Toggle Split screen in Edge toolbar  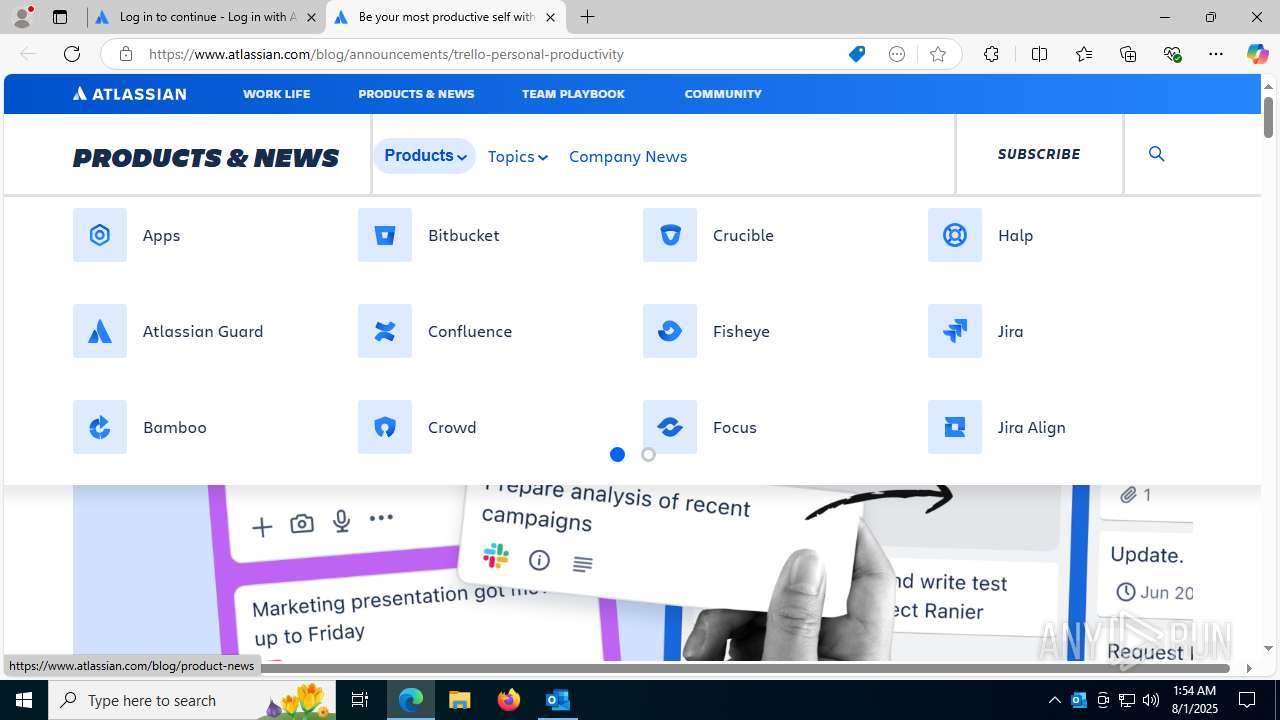pyautogui.click(x=1039, y=54)
